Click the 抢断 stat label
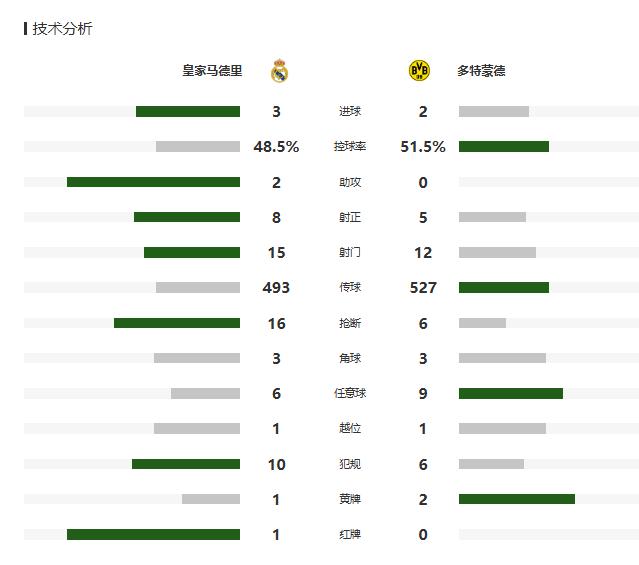Viewport: 639px width, 565px height. (350, 323)
